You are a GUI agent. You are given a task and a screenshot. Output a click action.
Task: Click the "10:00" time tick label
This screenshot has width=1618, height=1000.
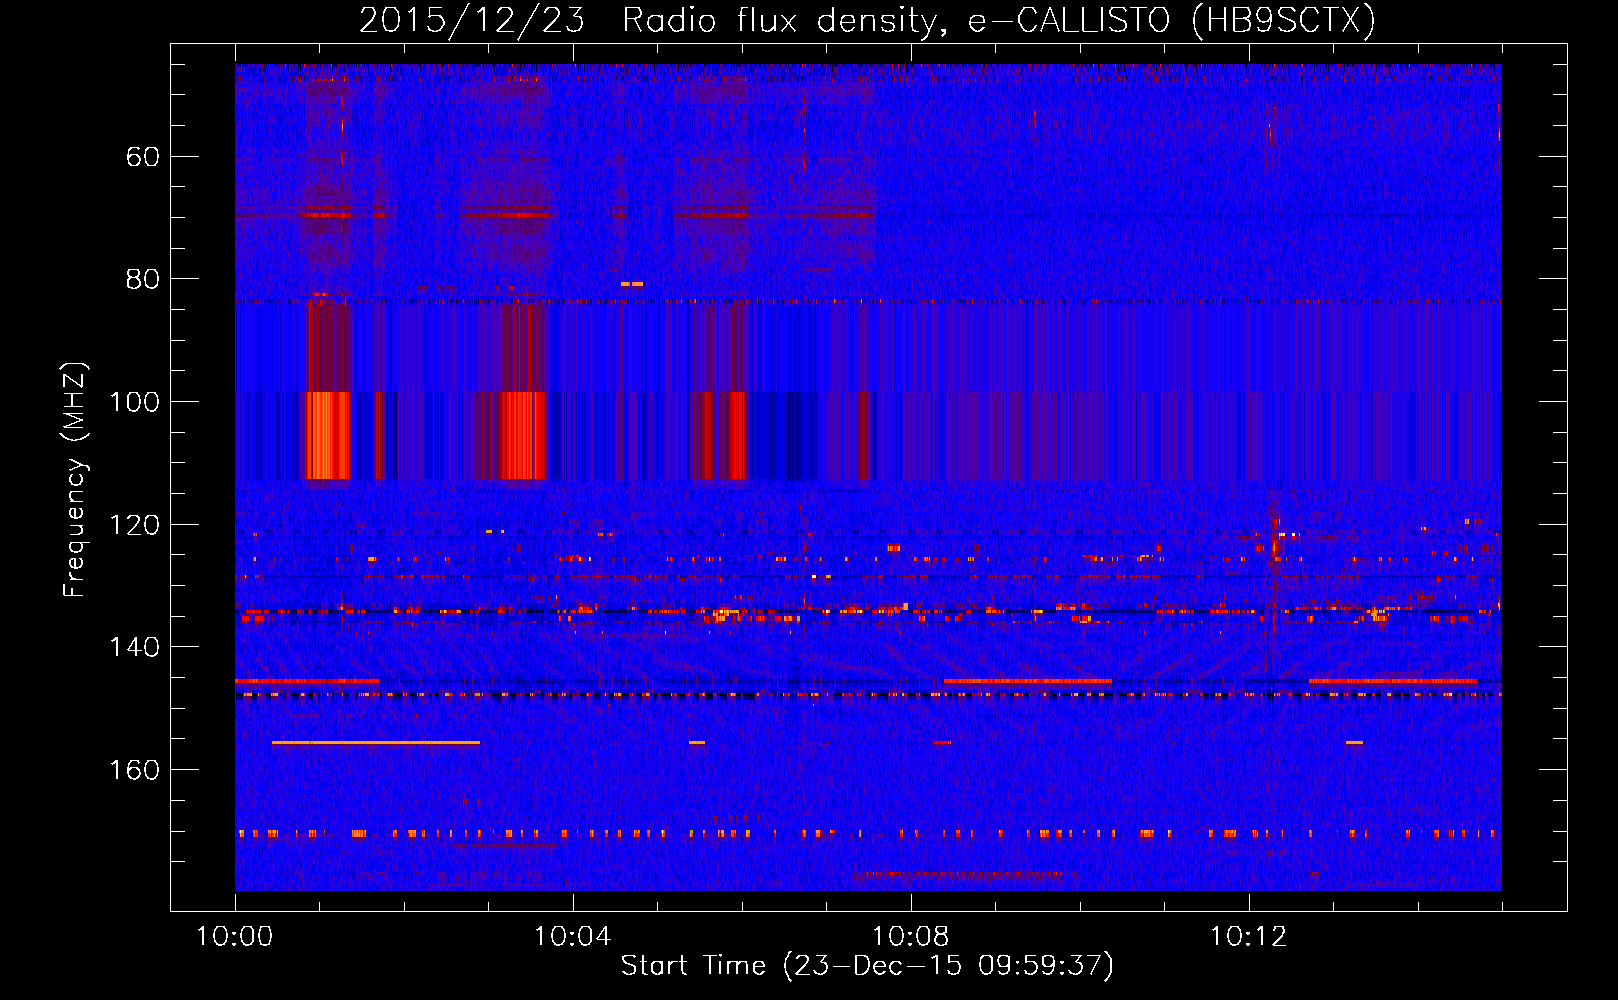235,937
